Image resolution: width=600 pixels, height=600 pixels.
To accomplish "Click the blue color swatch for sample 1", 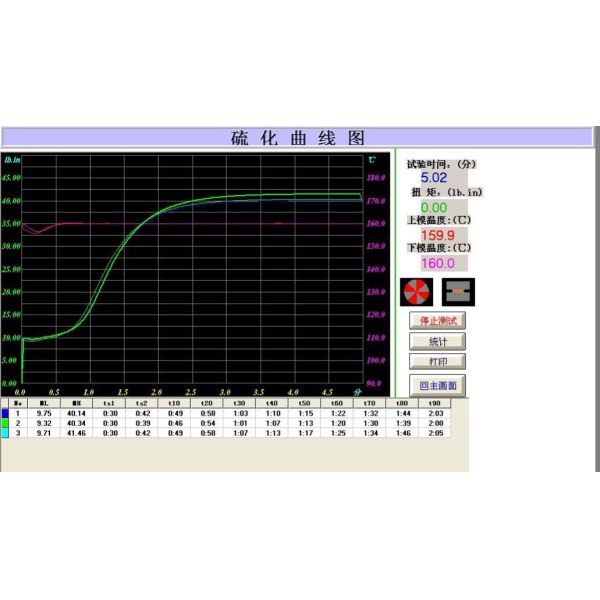I will point(6,412).
